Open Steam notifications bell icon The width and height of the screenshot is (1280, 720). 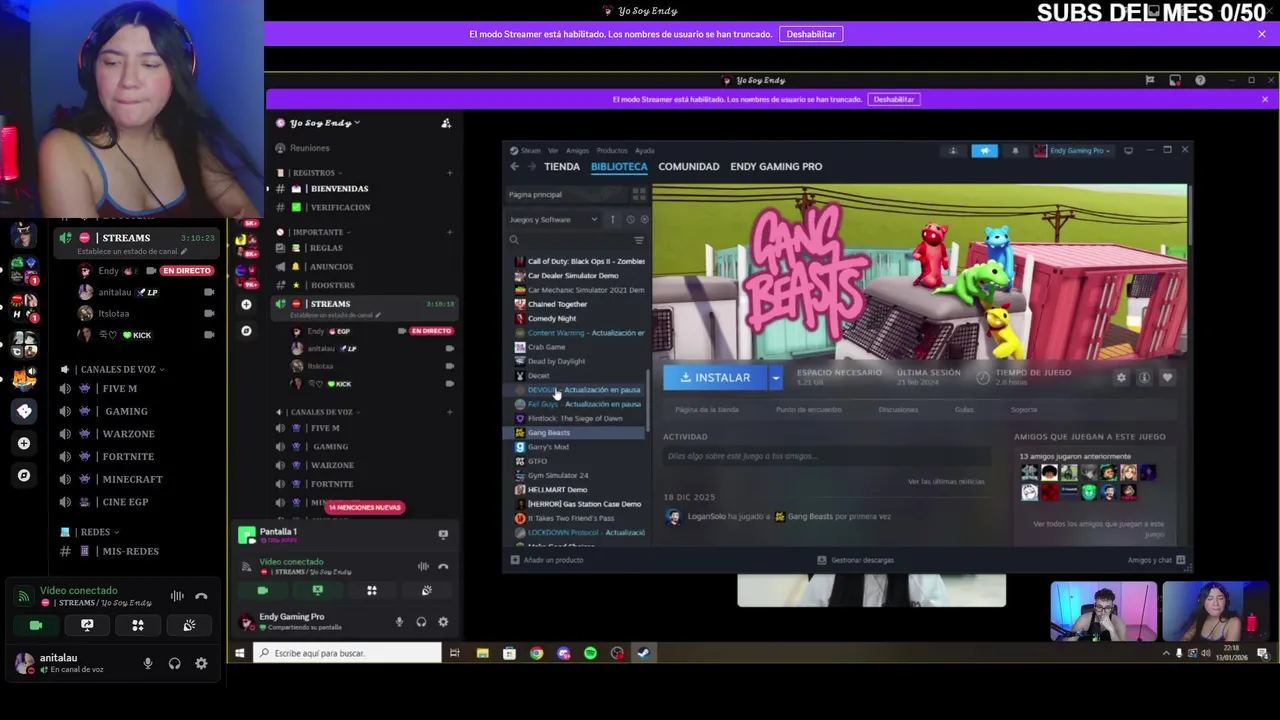1015,151
